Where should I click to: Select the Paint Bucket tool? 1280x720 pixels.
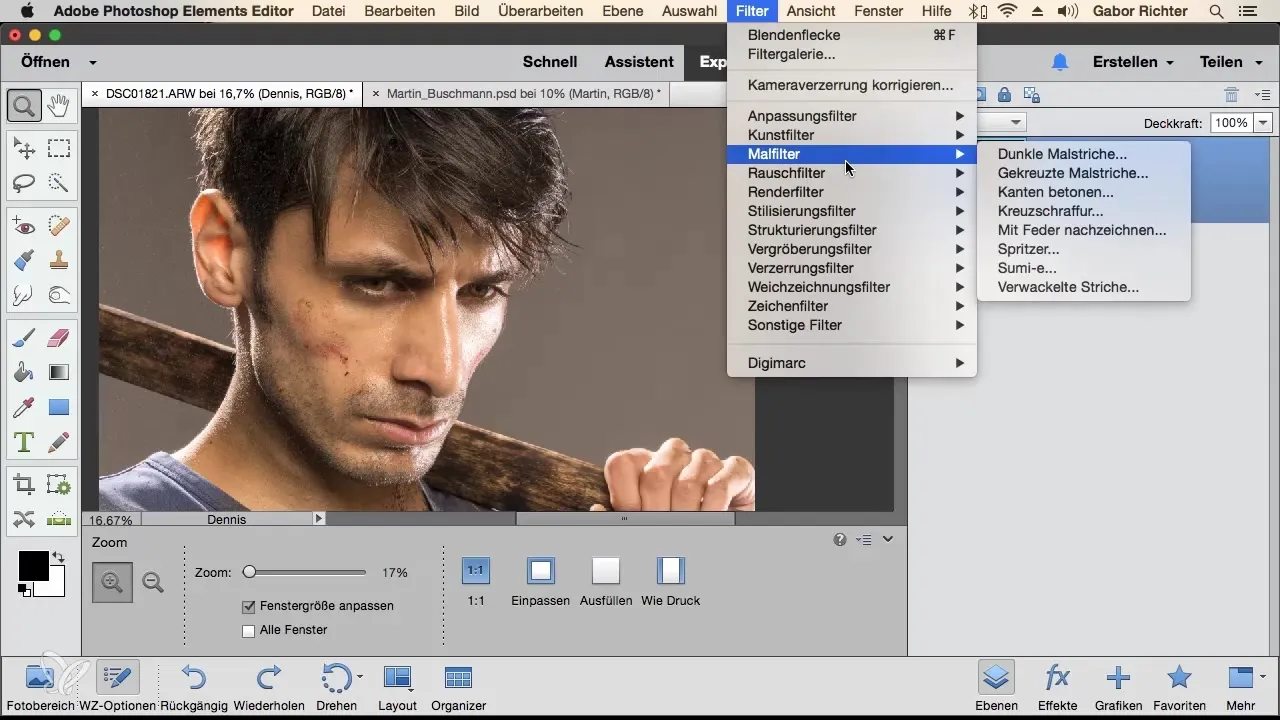coord(24,373)
